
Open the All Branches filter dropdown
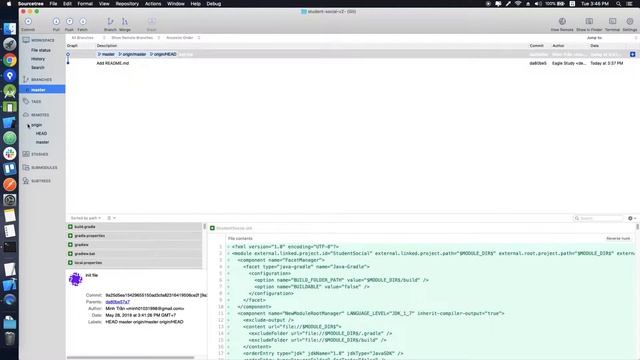pos(88,38)
